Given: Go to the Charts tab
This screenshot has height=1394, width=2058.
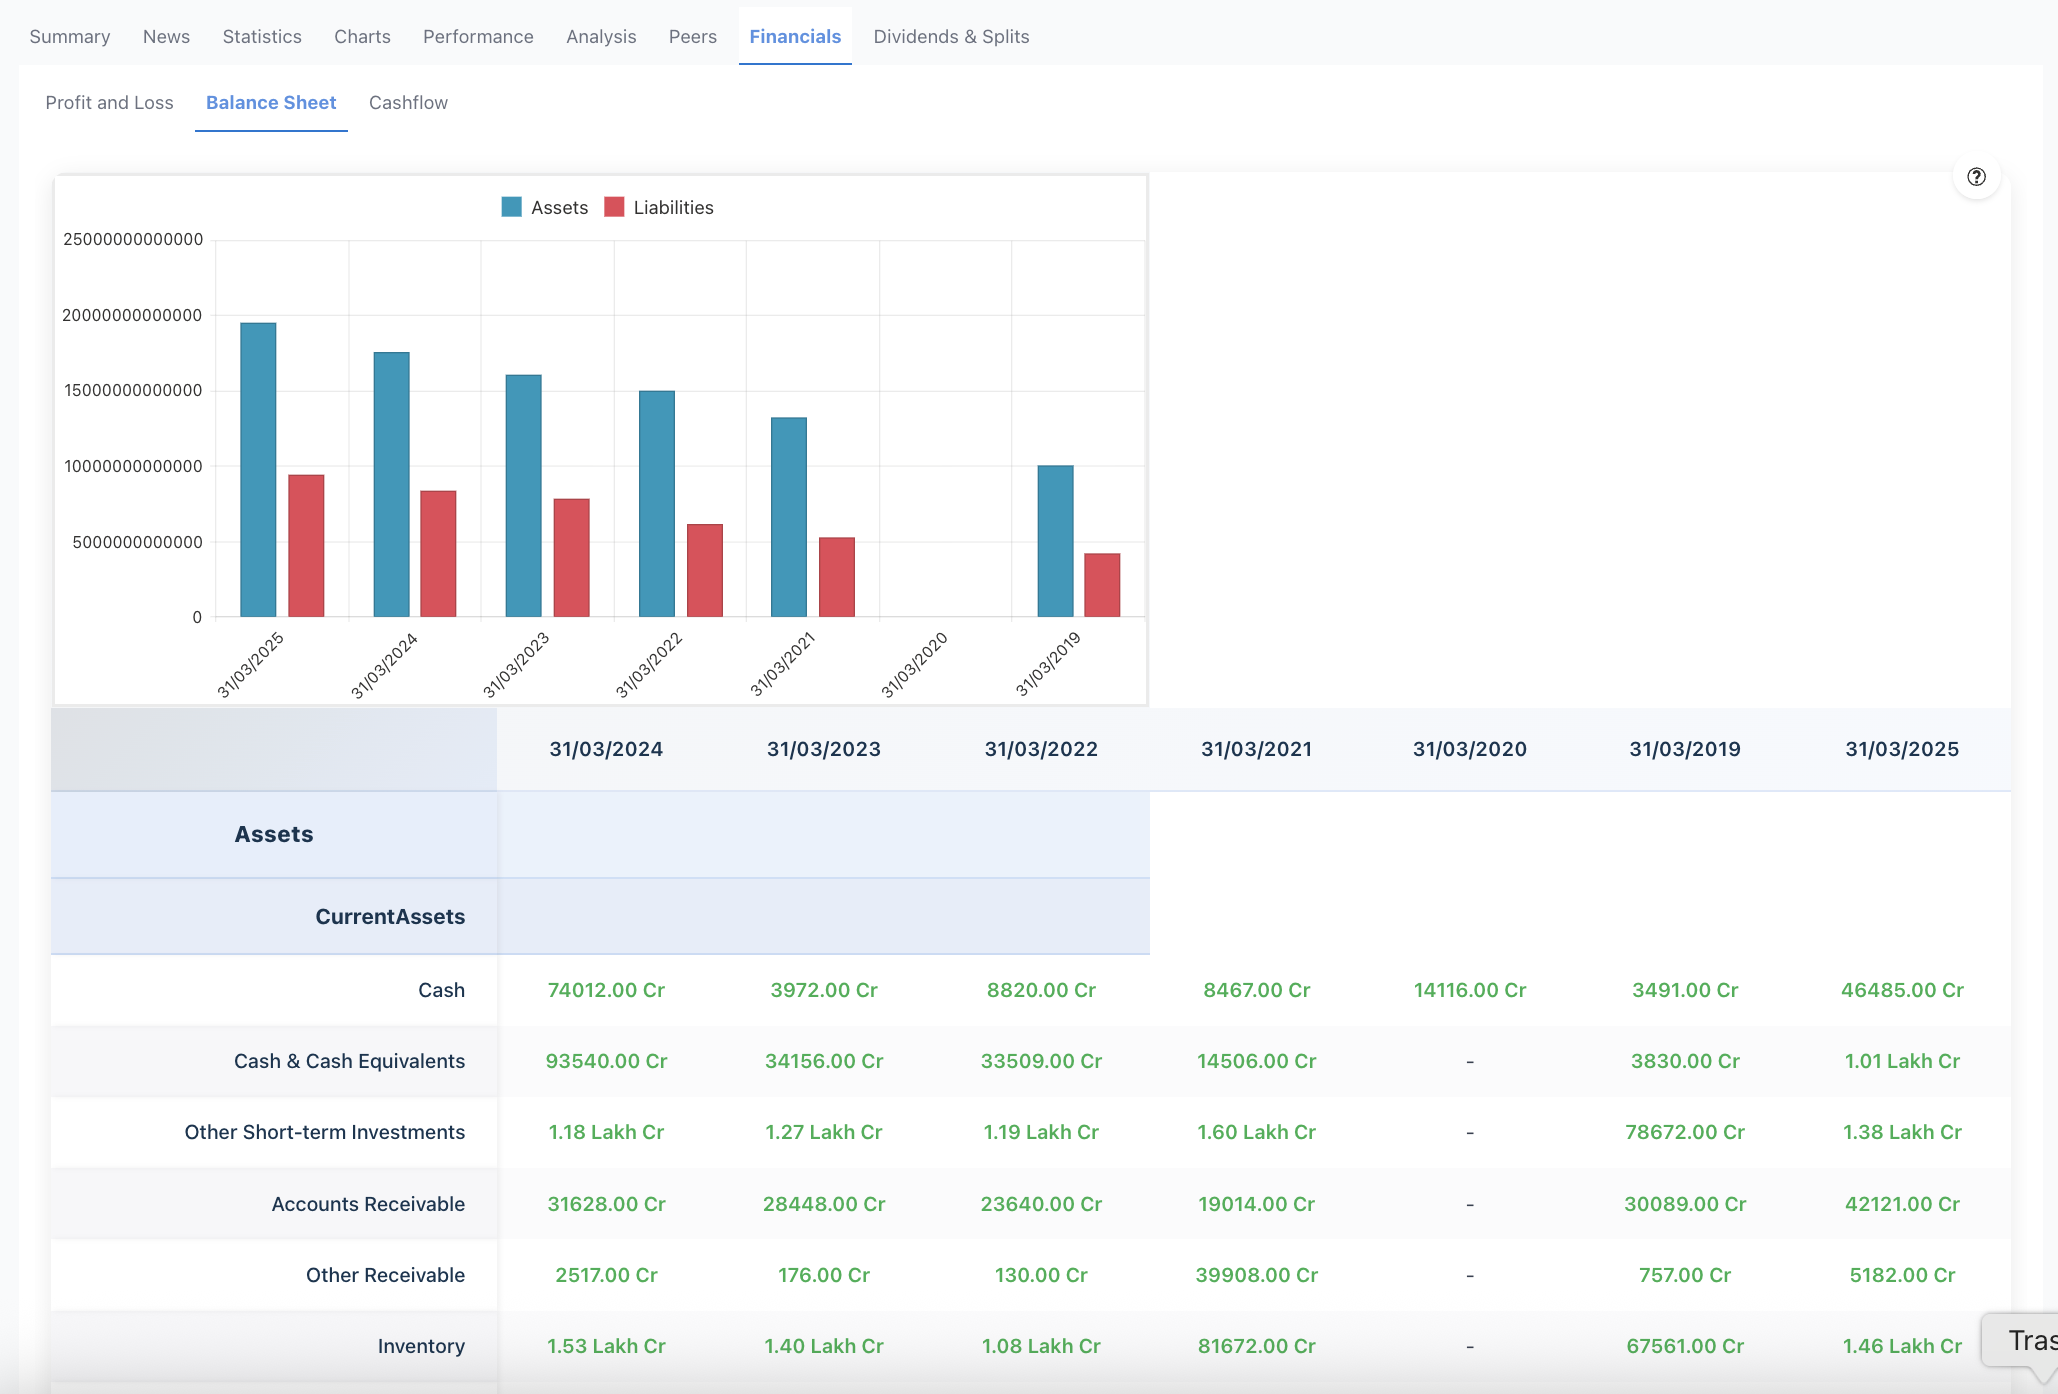Looking at the screenshot, I should point(362,37).
